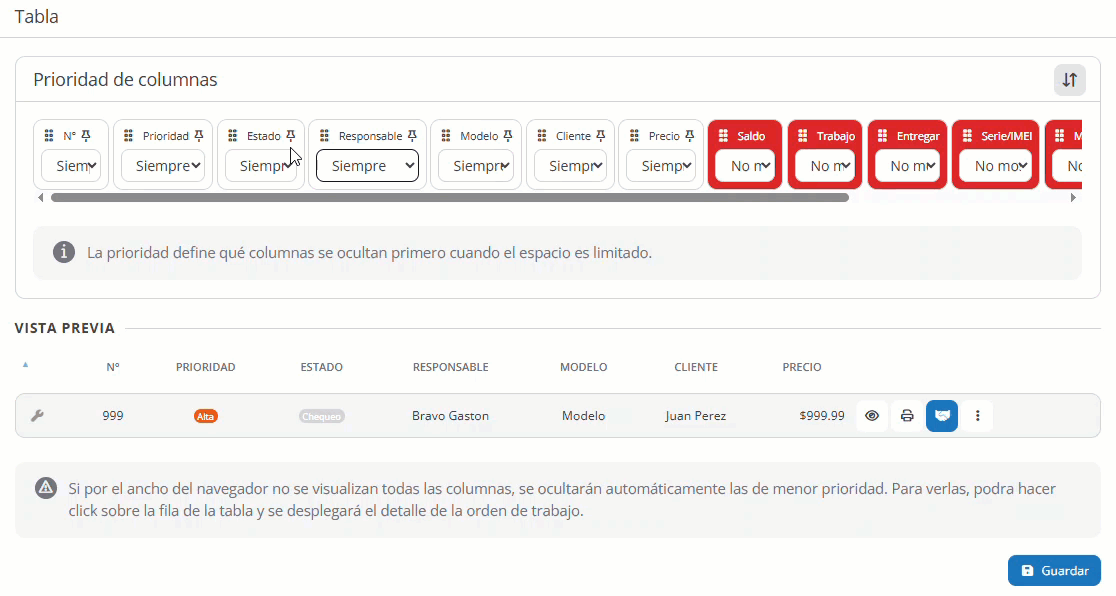Screen dimensions: 1116x596
Task: Sort by the PRIORIDAD column header
Action: click(x=206, y=367)
